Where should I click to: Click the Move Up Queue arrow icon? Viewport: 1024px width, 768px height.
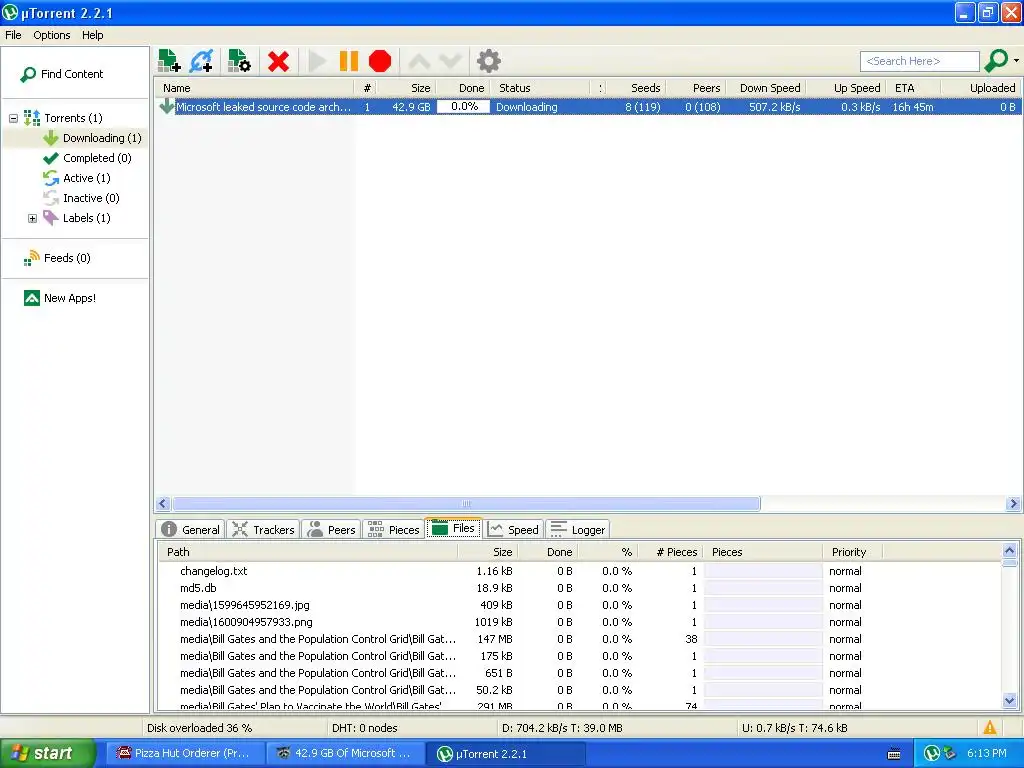point(419,62)
